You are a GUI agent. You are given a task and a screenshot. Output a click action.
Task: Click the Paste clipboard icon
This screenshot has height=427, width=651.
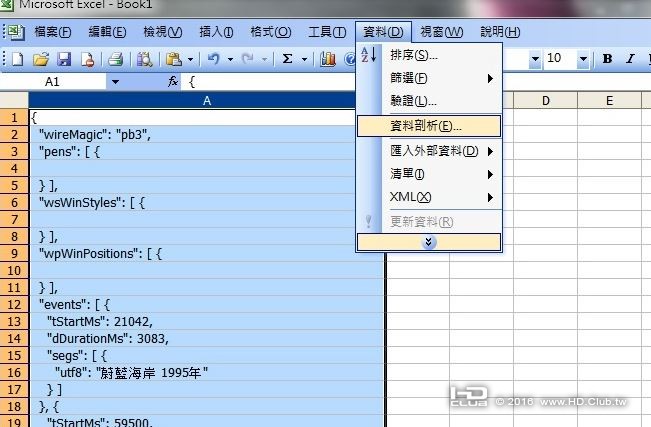click(174, 59)
